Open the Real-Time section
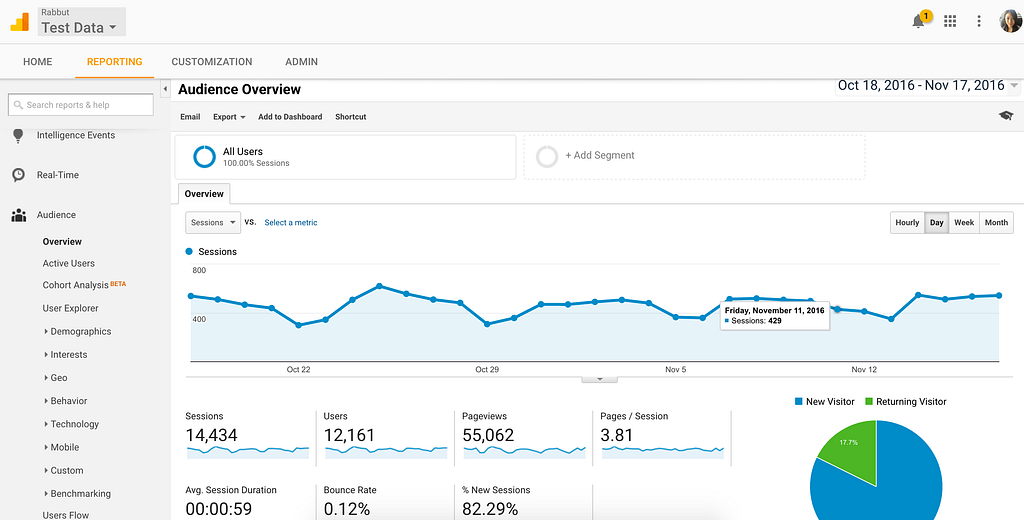 [57, 175]
